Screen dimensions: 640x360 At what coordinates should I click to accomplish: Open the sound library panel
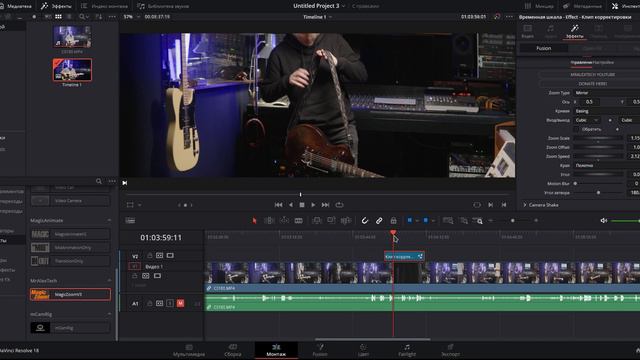[163, 6]
